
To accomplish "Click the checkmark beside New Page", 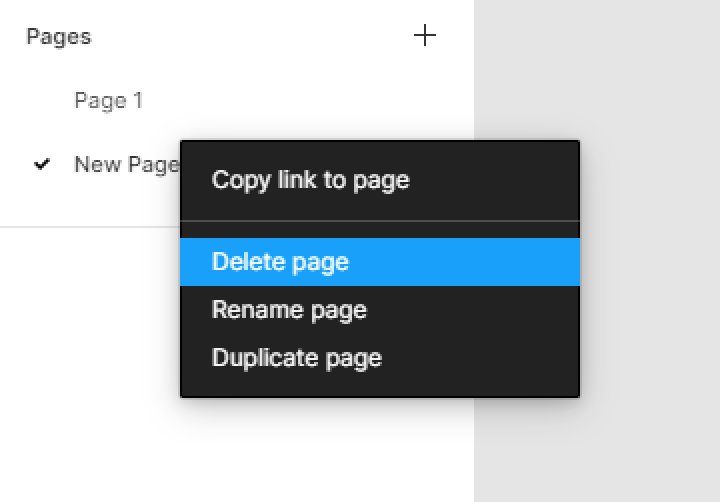I will (x=42, y=164).
